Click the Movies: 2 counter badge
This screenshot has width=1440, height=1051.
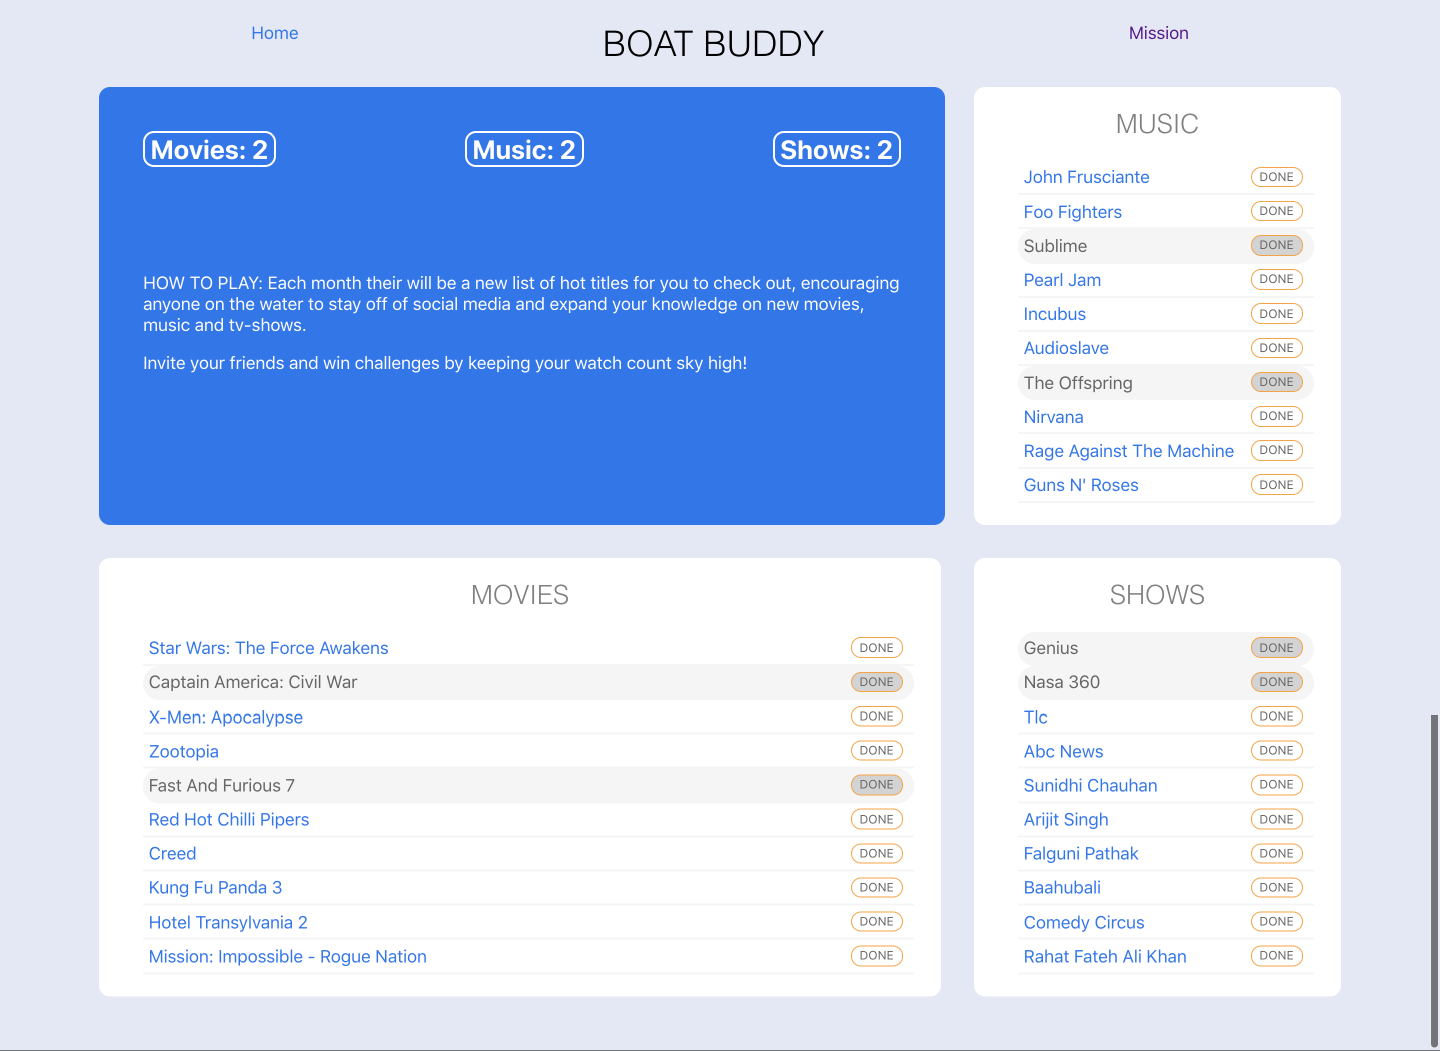coord(209,149)
